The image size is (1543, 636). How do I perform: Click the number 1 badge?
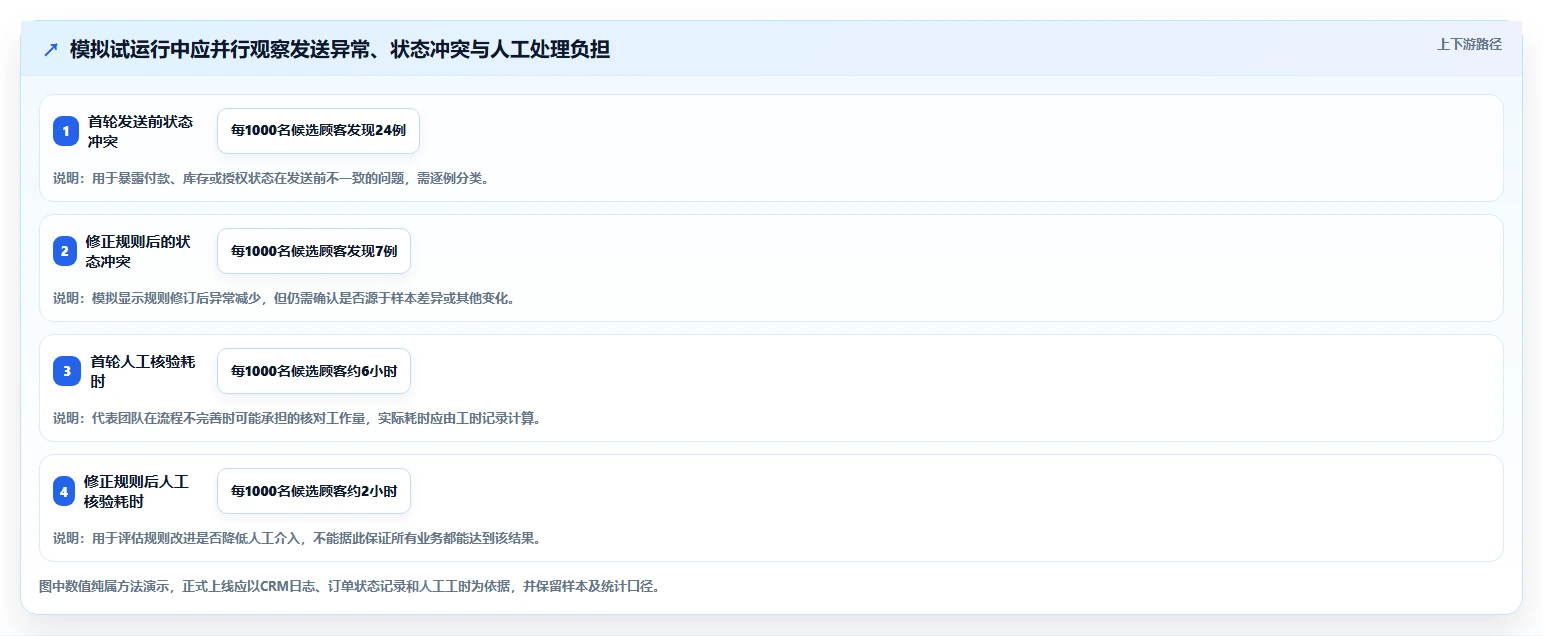click(x=66, y=131)
